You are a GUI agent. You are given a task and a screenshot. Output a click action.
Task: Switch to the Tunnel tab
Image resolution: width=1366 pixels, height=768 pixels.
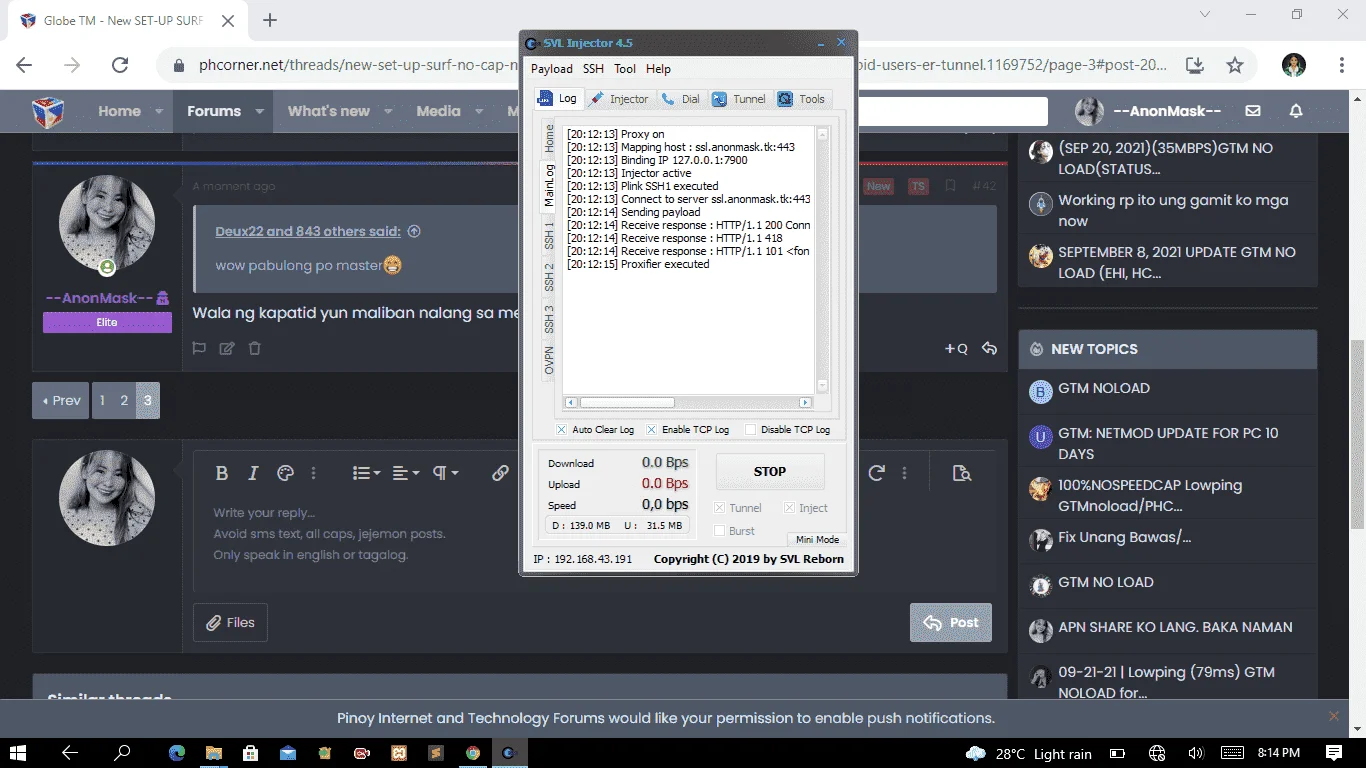pyautogui.click(x=740, y=99)
